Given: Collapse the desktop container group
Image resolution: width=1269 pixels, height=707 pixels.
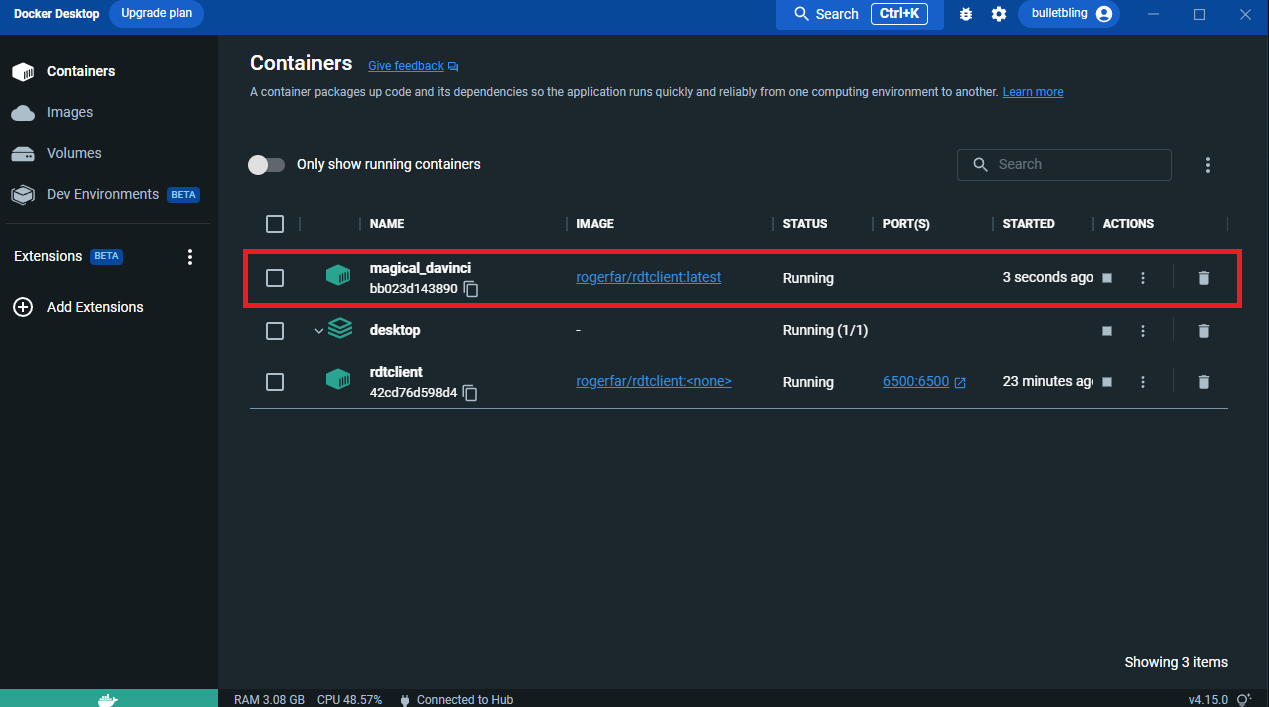Looking at the screenshot, I should (x=318, y=329).
